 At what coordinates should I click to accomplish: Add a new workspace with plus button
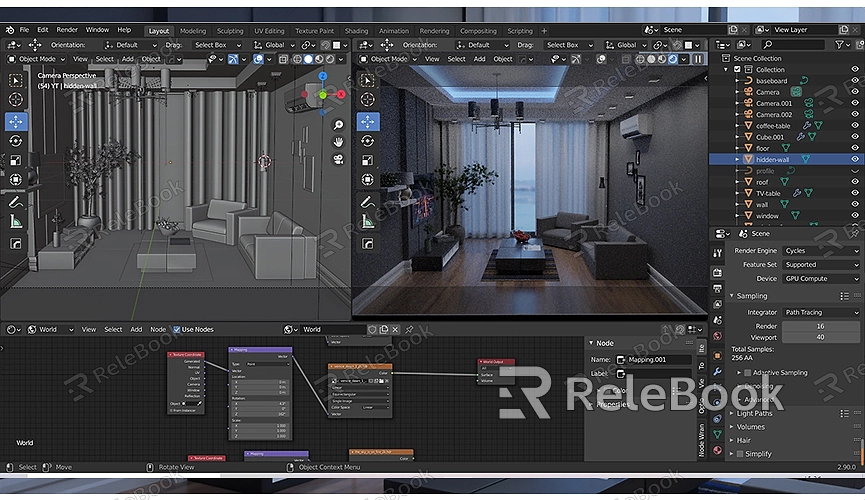tap(544, 31)
